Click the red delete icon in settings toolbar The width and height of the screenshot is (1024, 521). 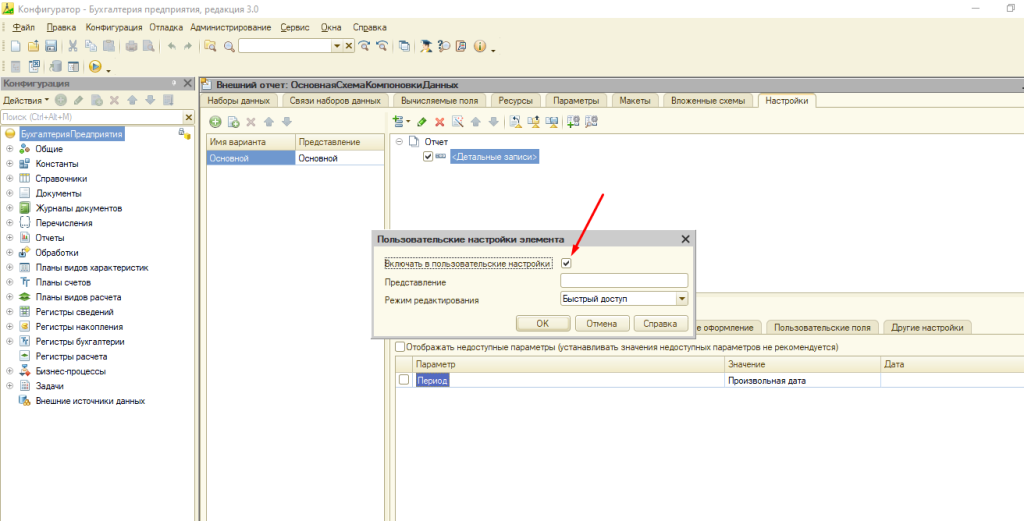pyautogui.click(x=439, y=122)
